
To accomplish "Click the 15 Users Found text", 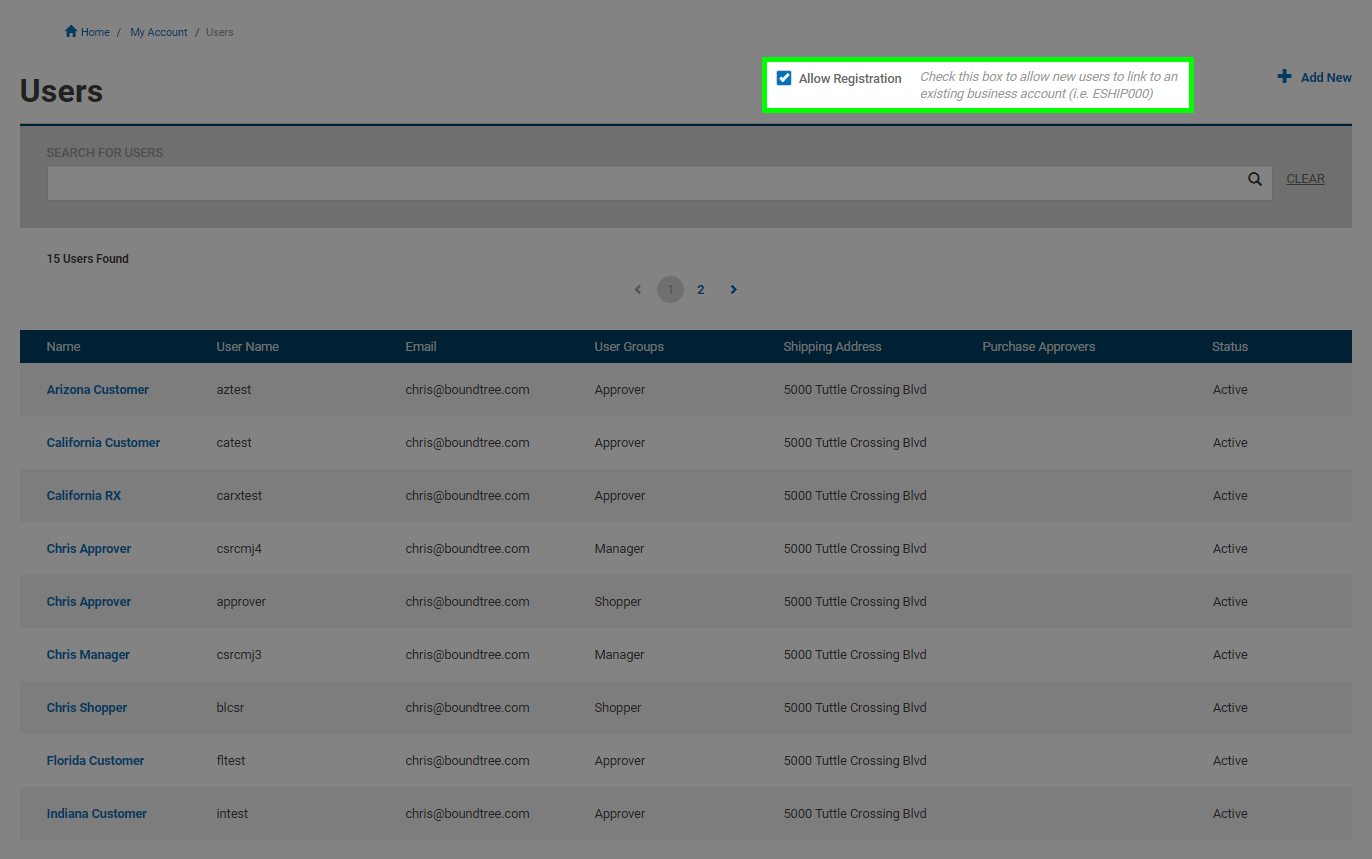I will 88,259.
